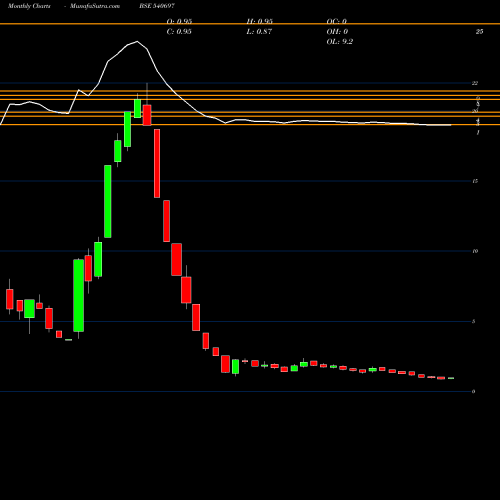This screenshot has height=500, width=500.
Task: Click the 'C: 0.95' close value
Action: 179,32
